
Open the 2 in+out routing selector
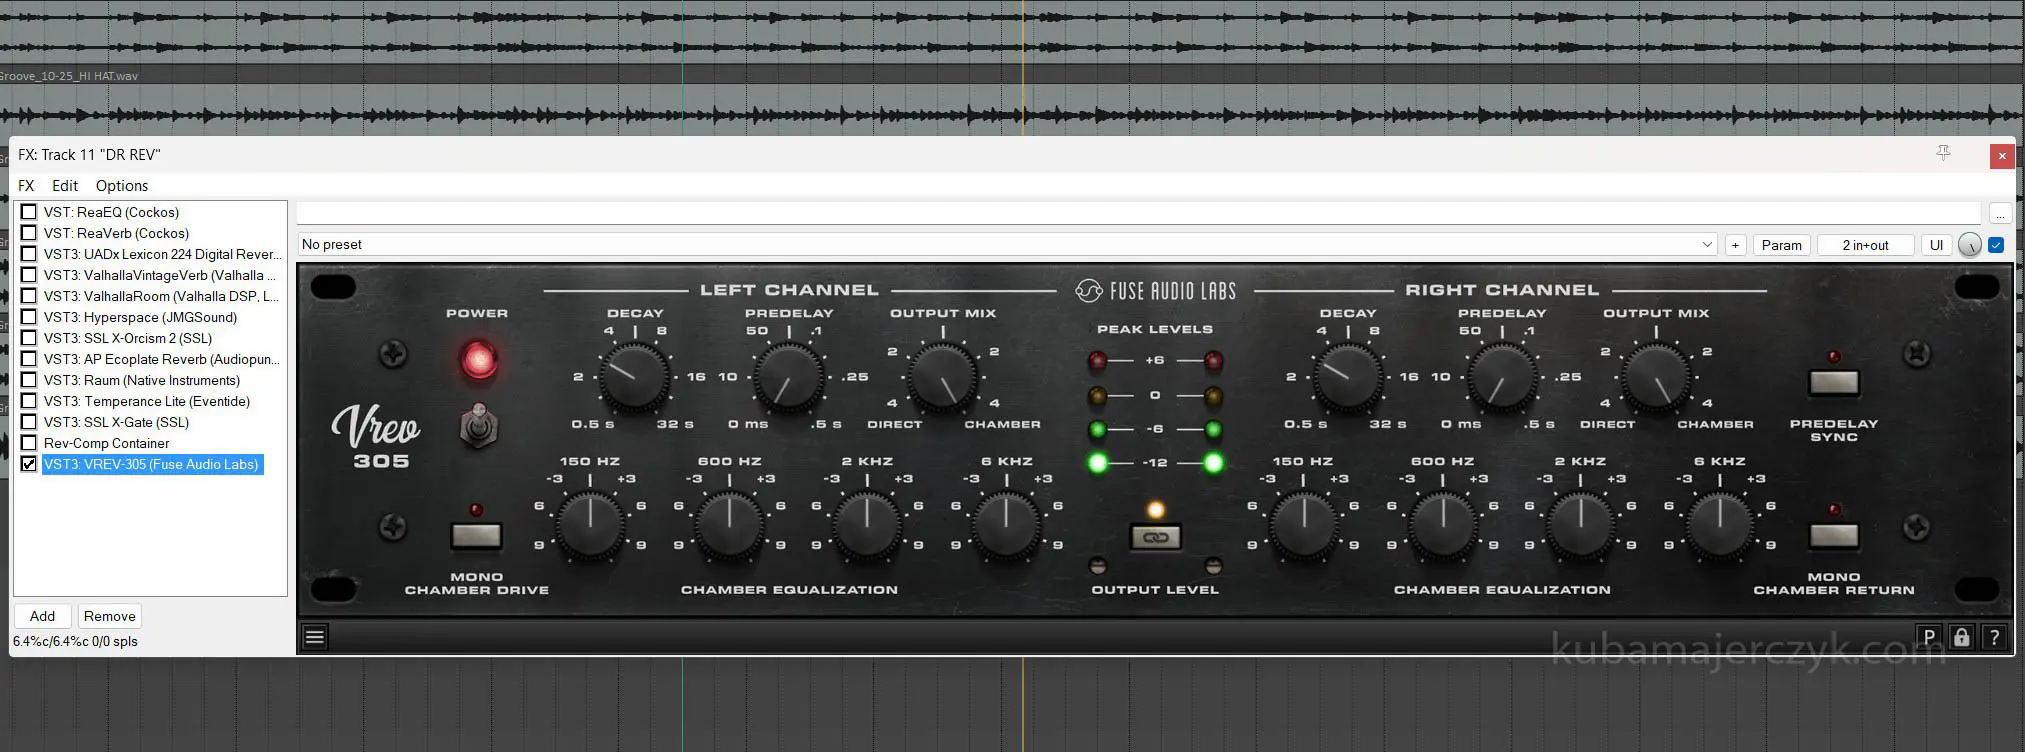click(1865, 245)
